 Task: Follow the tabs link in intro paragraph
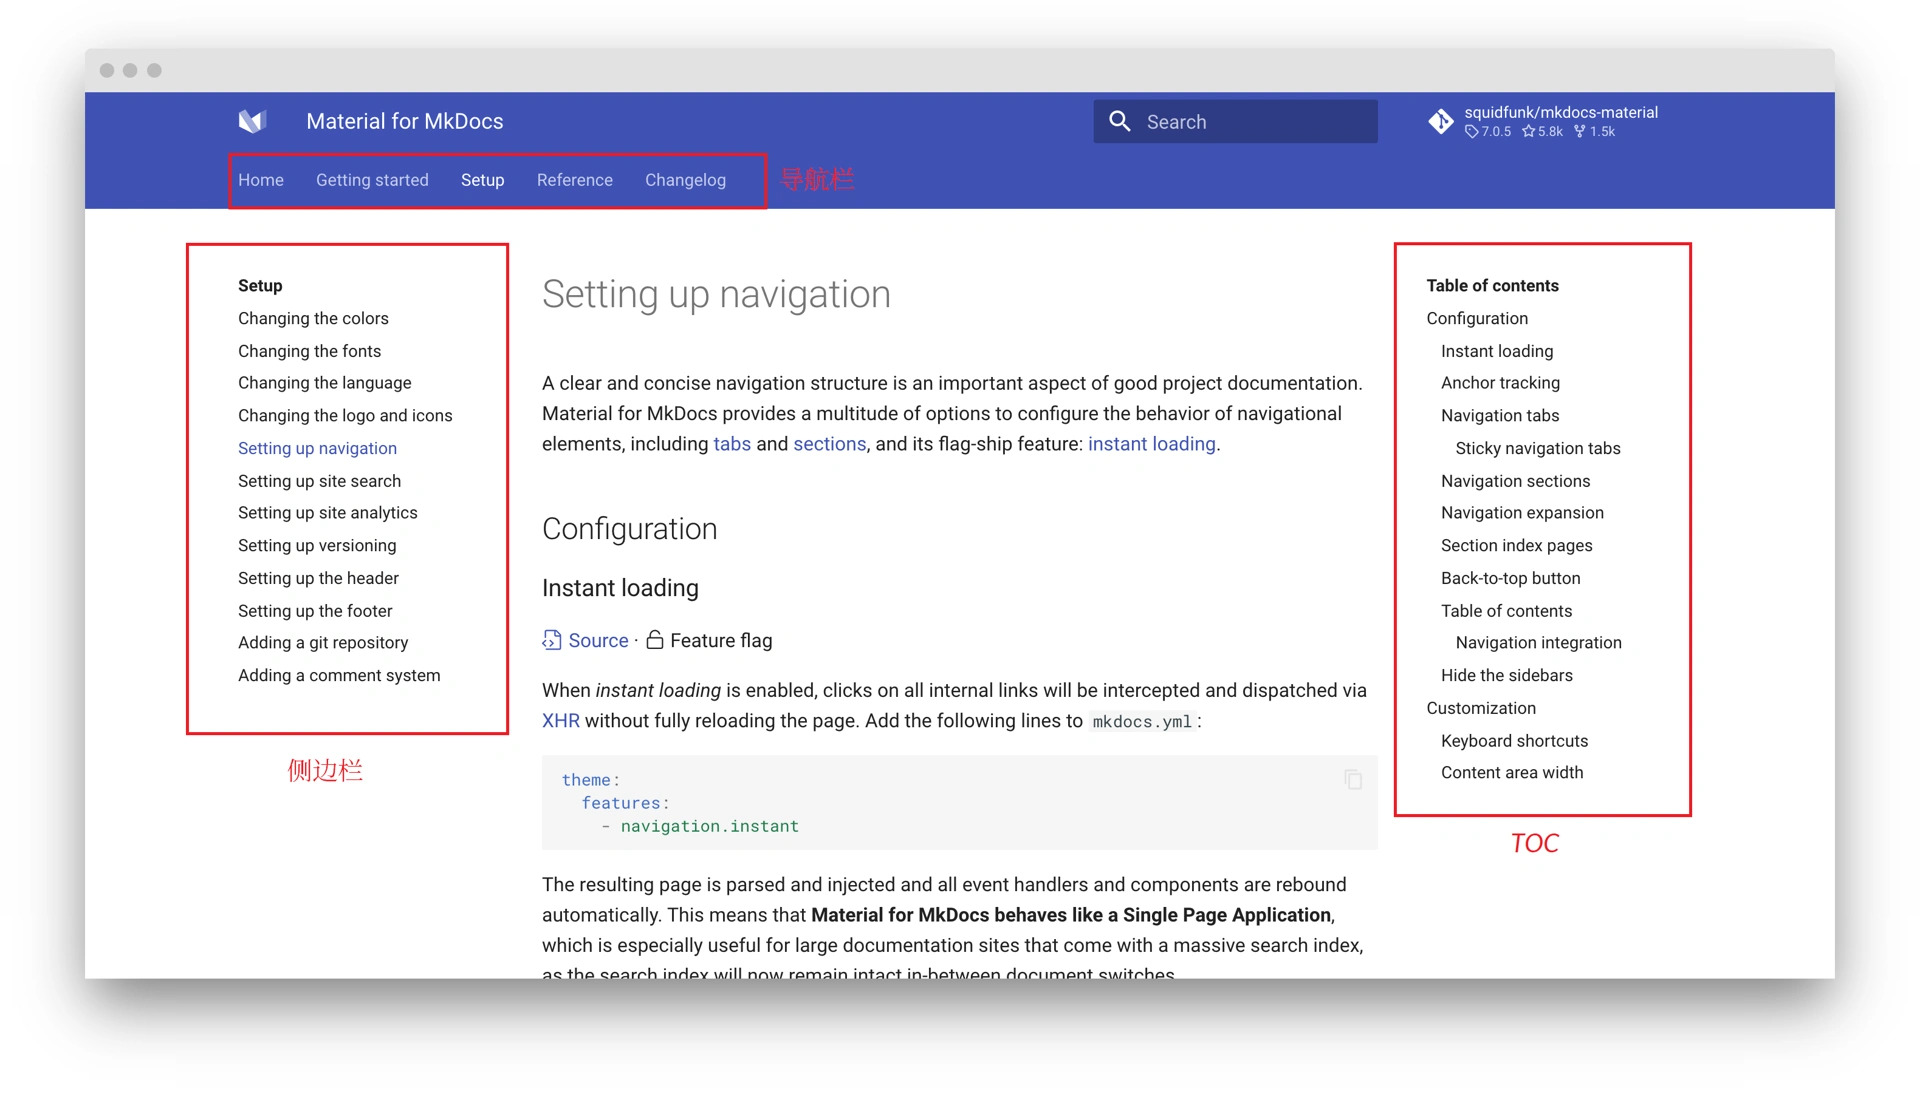click(x=731, y=444)
